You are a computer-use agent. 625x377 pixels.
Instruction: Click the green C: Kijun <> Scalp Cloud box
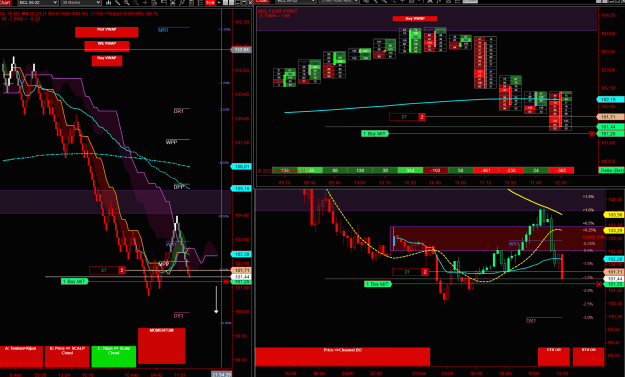pos(114,356)
